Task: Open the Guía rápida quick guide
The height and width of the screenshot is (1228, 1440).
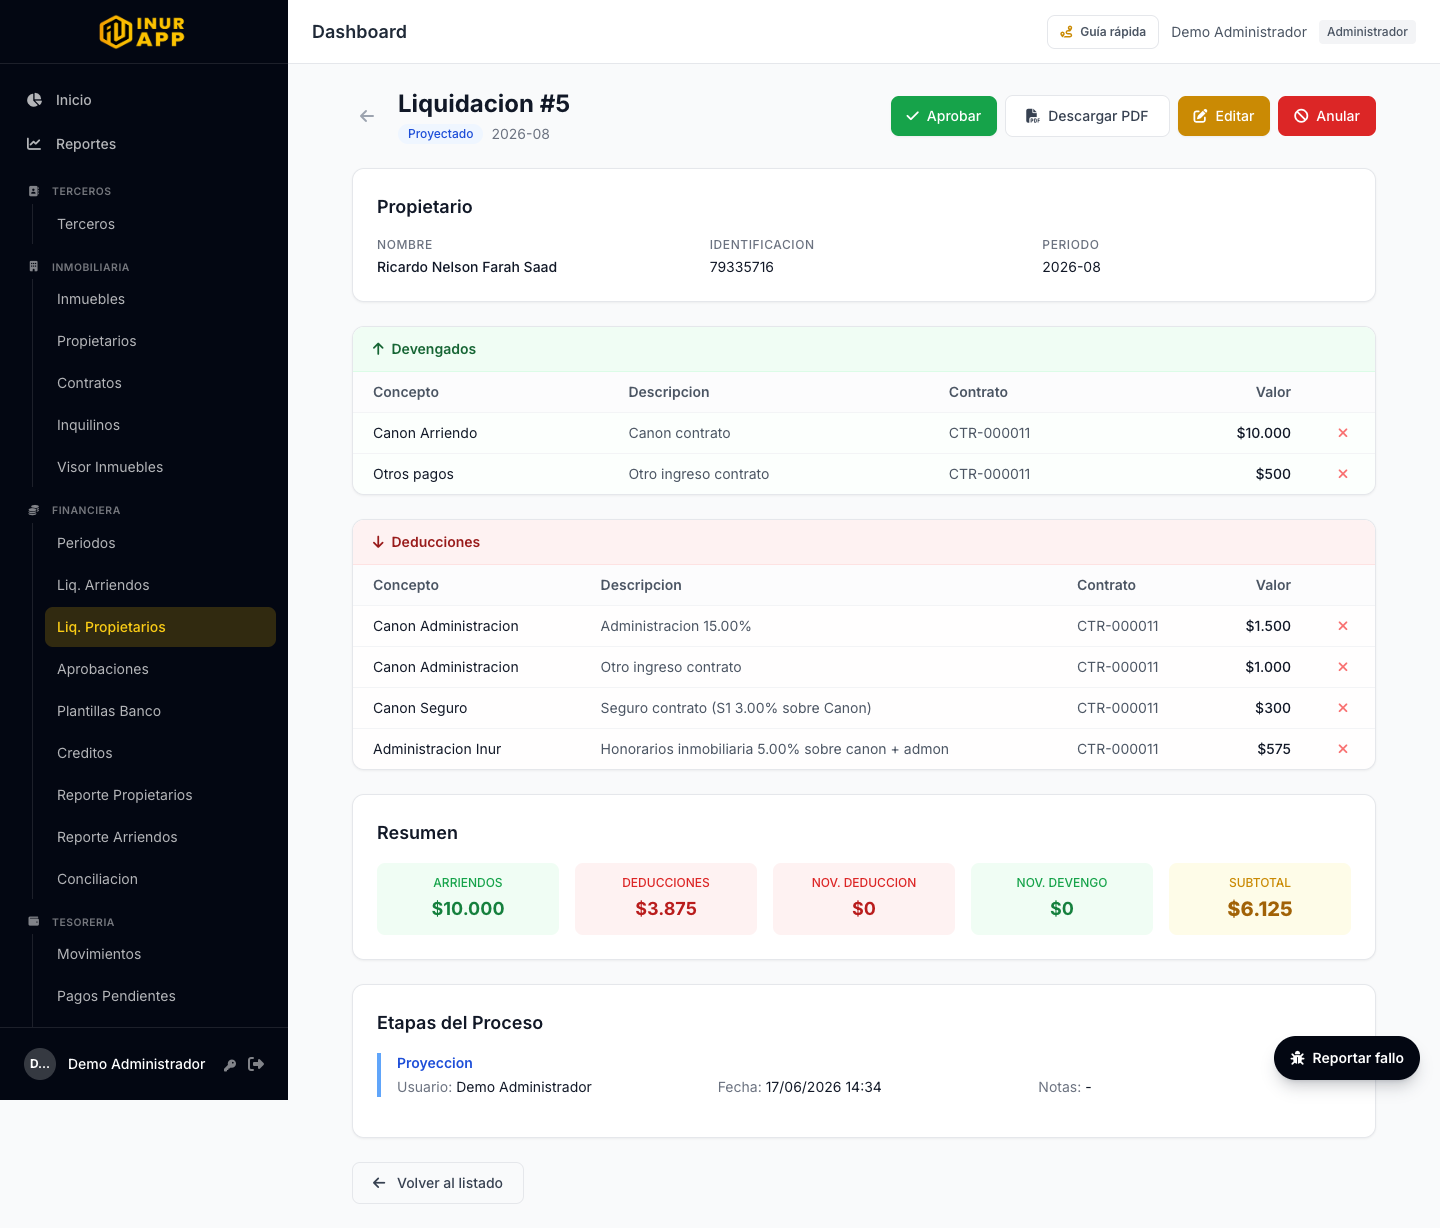Action: pos(1103,32)
